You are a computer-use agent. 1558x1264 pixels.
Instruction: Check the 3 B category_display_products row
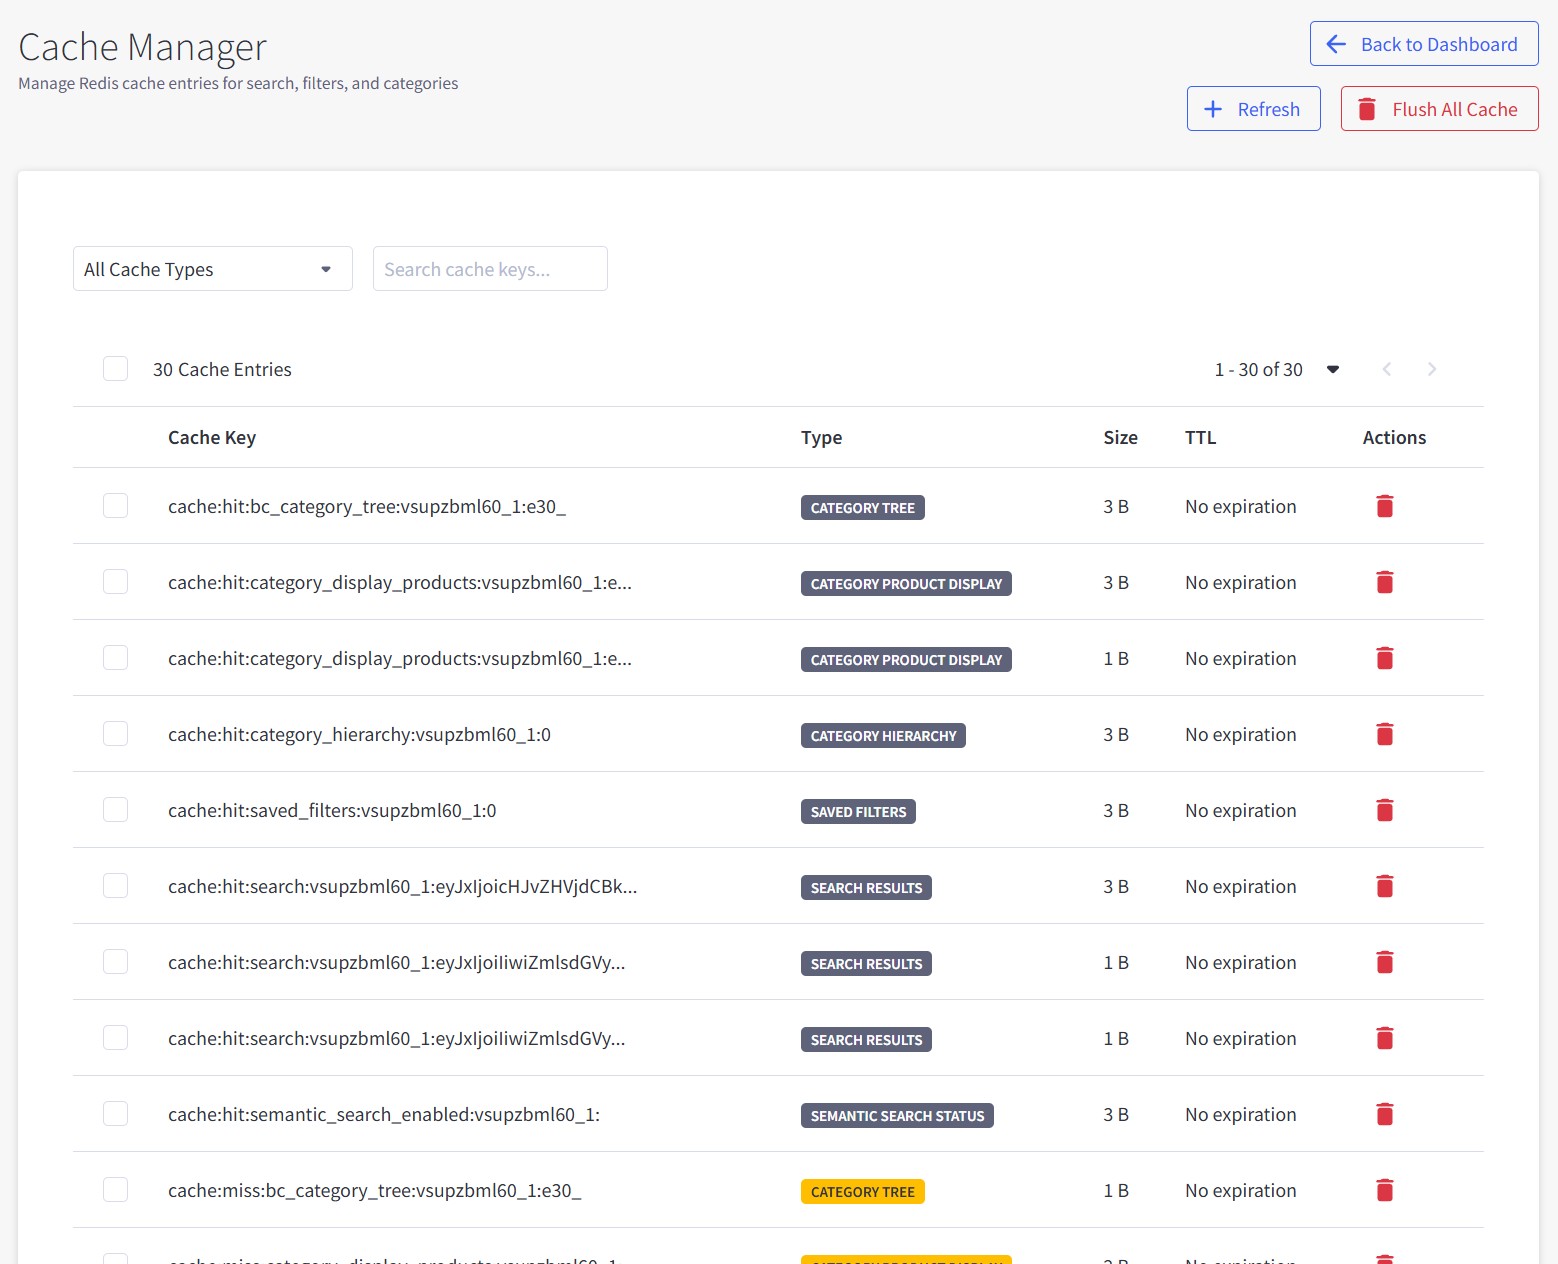point(115,581)
